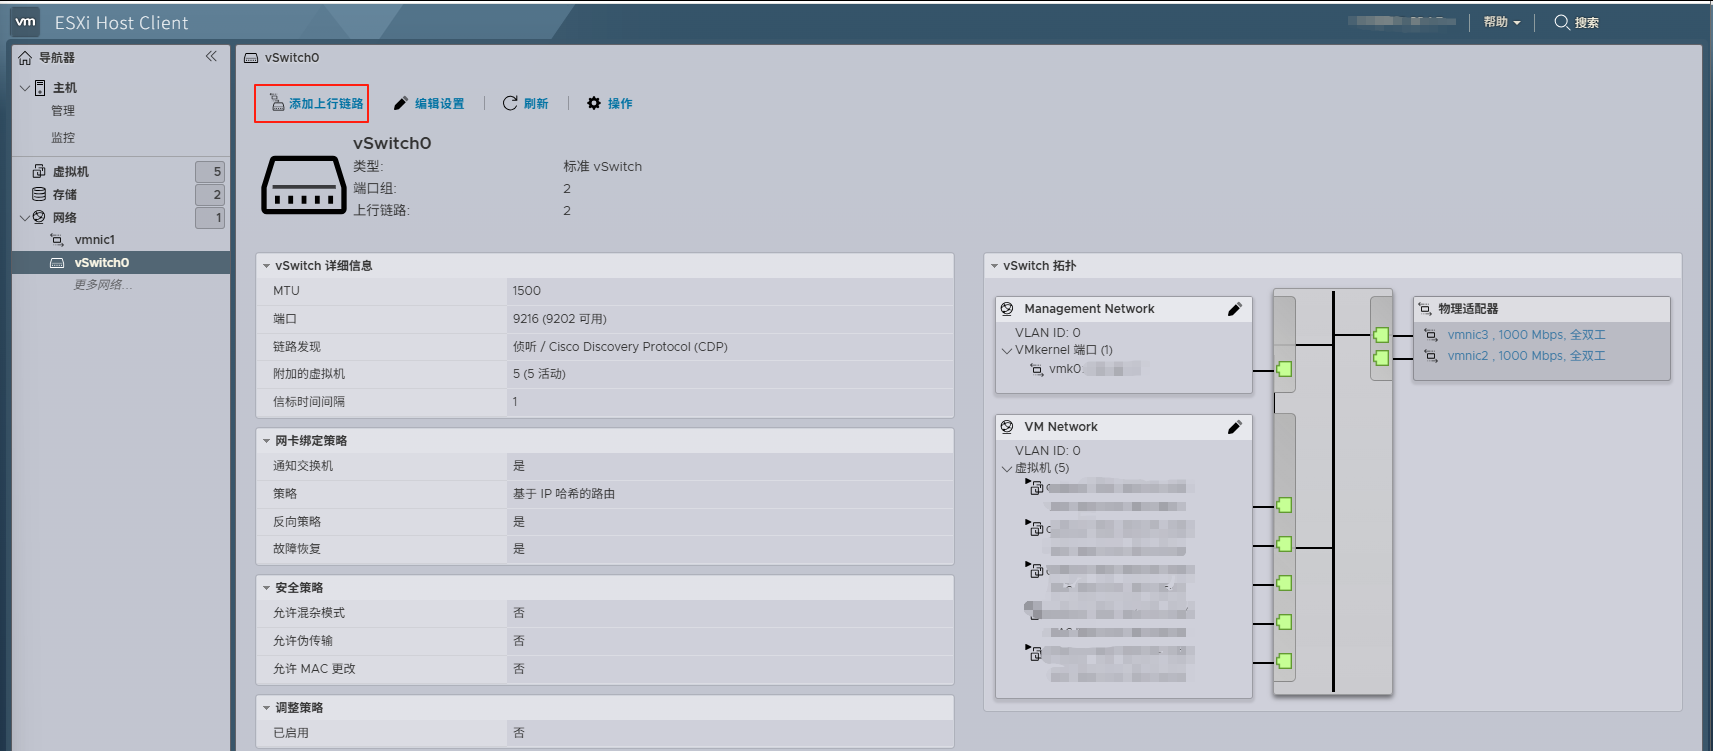Viewport: 1713px width, 751px height.
Task: Click the MTU value 1500
Action: 526,291
